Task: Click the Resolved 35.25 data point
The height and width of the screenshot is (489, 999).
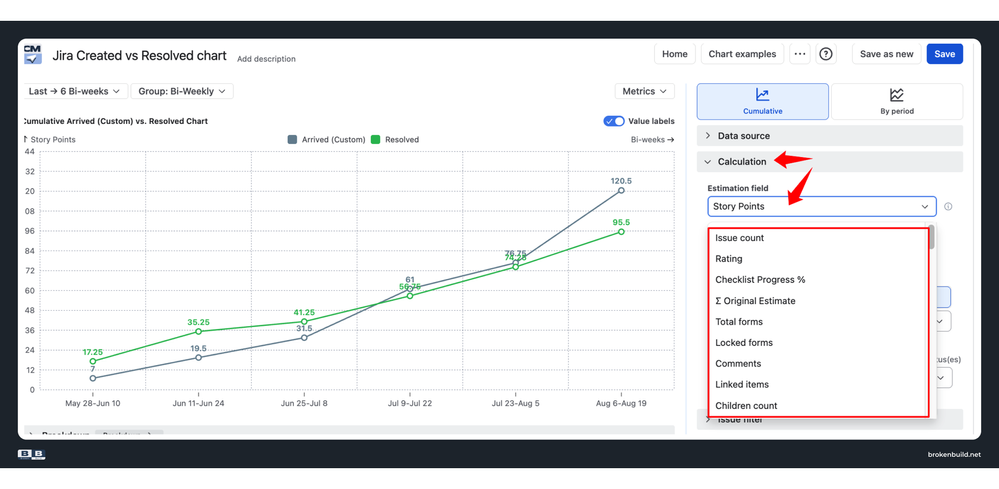Action: (198, 331)
